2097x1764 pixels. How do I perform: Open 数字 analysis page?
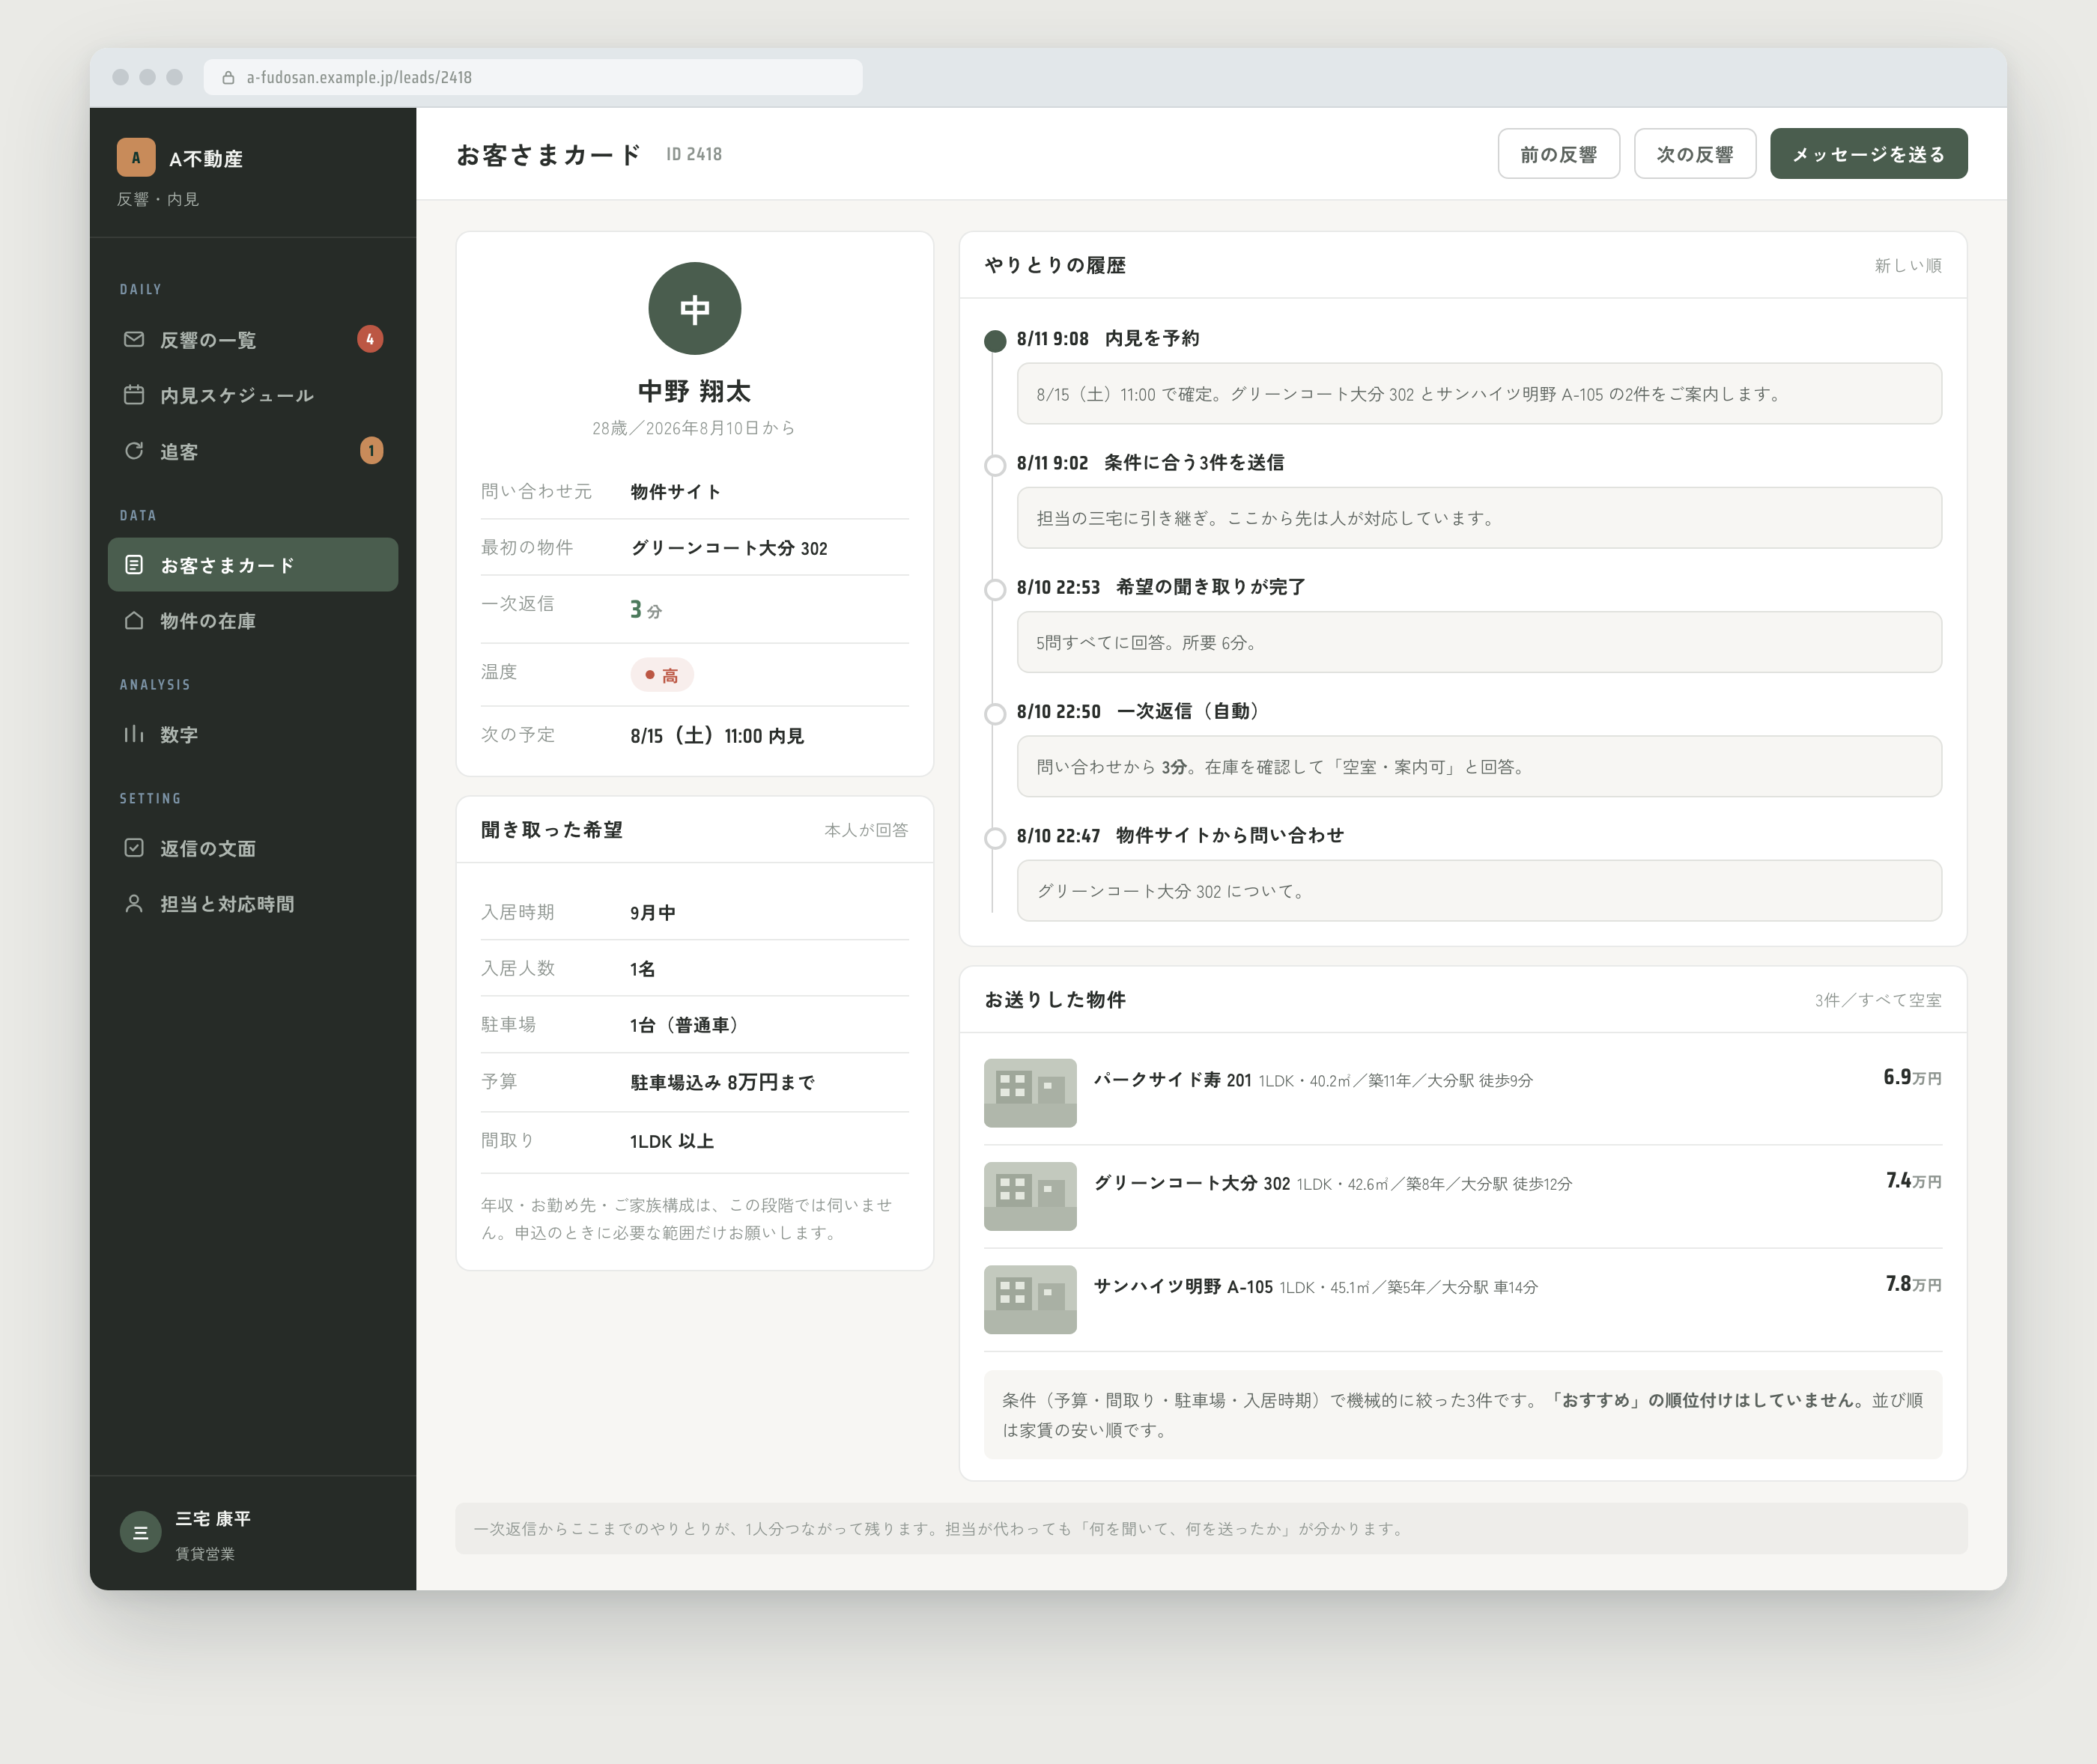pyautogui.click(x=253, y=734)
